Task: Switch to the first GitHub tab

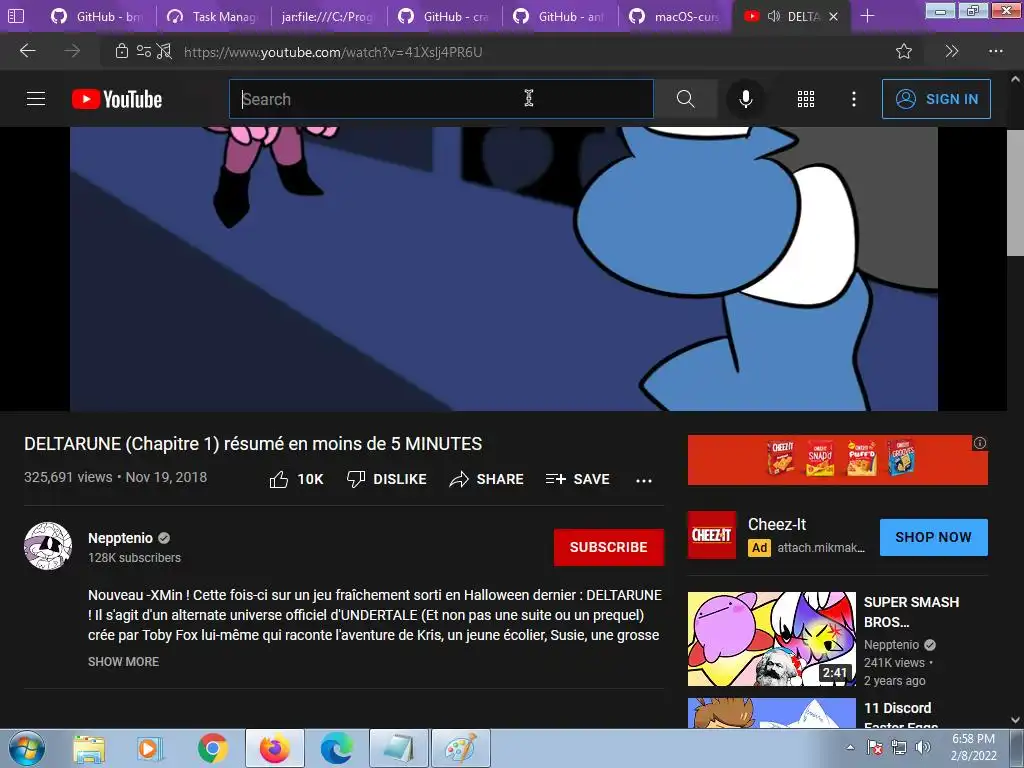Action: (x=97, y=16)
